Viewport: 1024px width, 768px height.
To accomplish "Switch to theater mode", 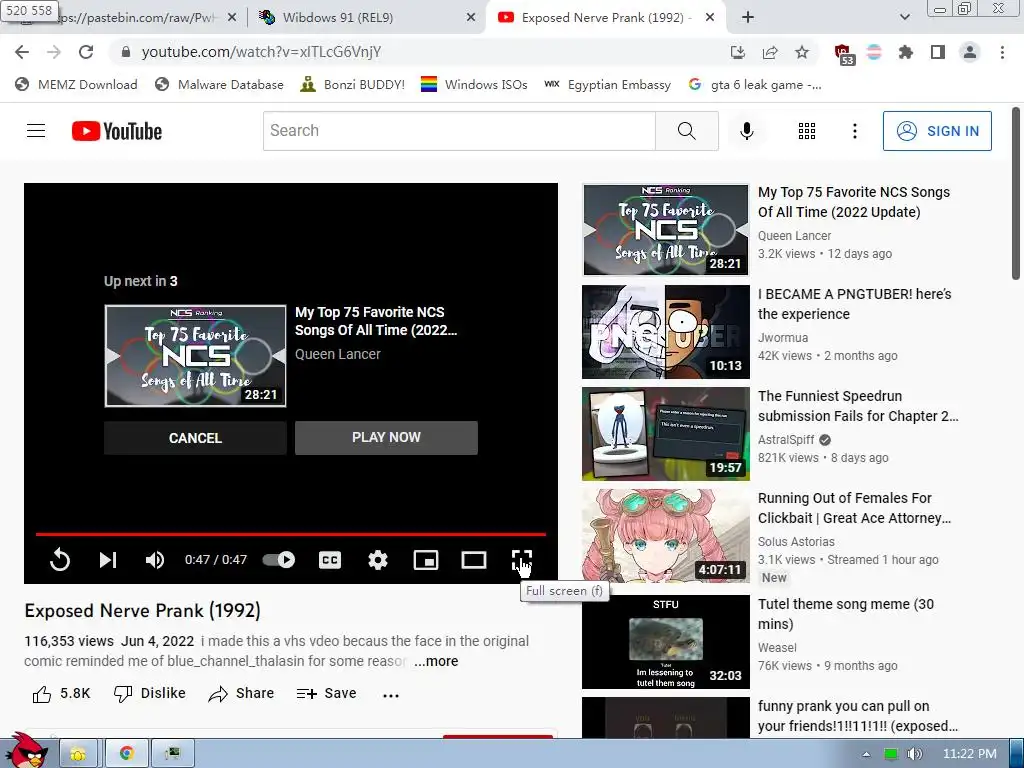I will click(x=473, y=560).
